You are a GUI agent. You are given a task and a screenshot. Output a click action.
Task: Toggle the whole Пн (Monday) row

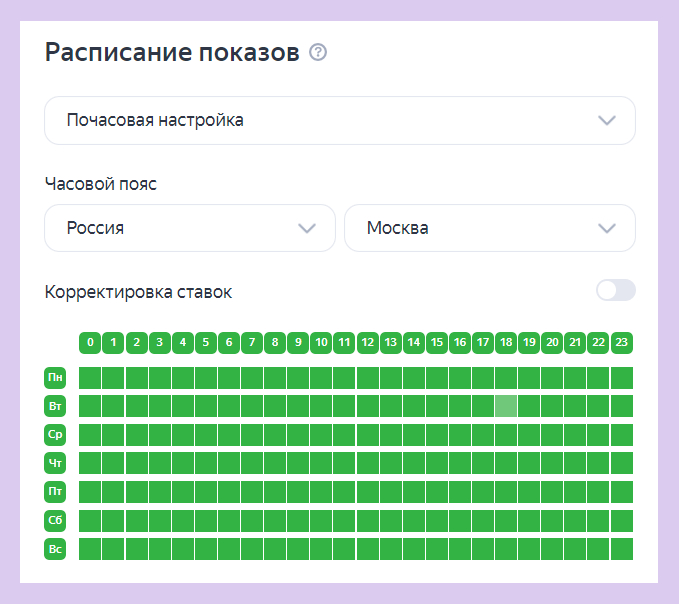(x=56, y=377)
